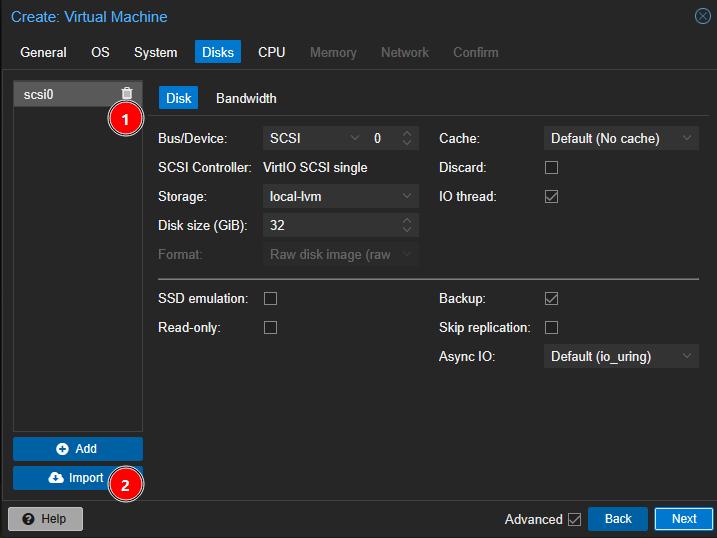The height and width of the screenshot is (538, 717).
Task: Enable the Discard checkbox
Action: click(551, 167)
